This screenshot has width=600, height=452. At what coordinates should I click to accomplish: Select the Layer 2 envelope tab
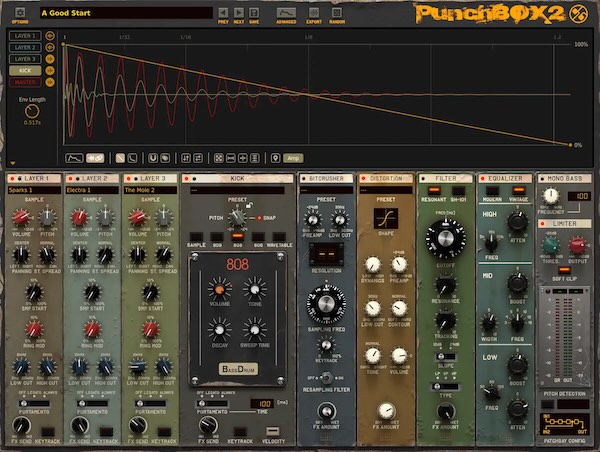(25, 47)
